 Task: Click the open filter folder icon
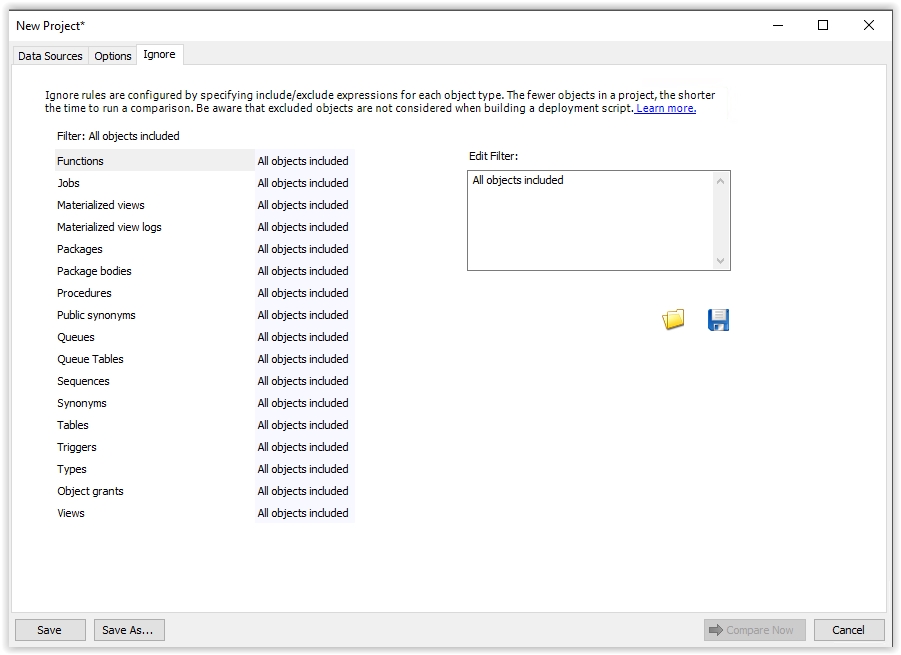[674, 320]
